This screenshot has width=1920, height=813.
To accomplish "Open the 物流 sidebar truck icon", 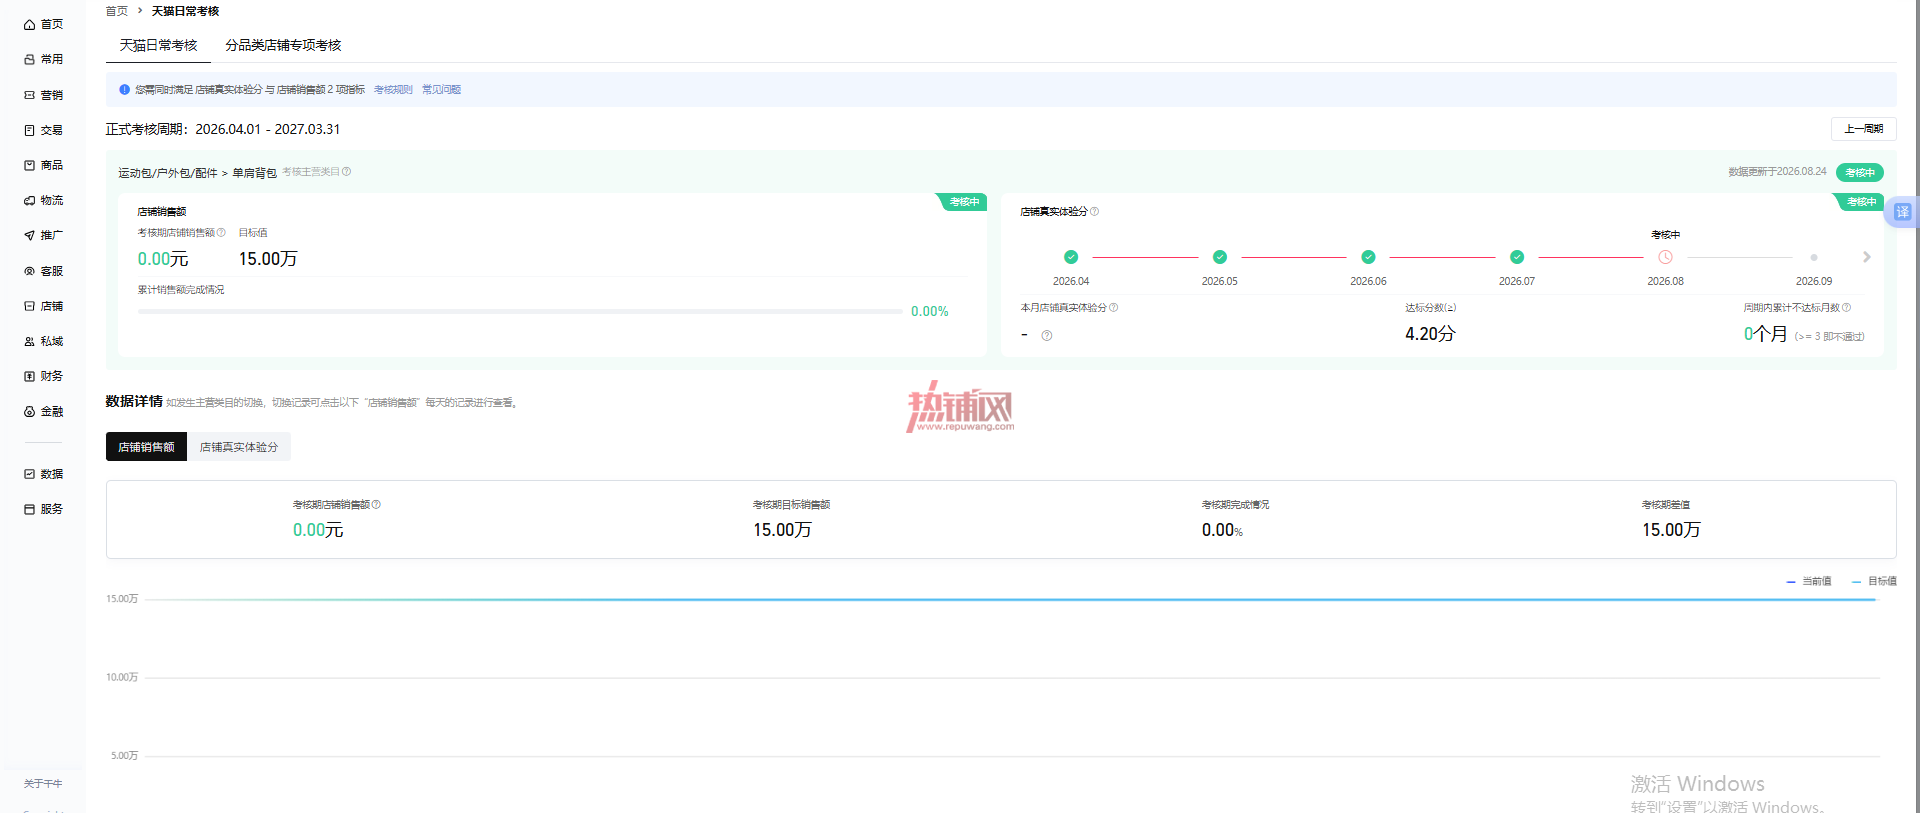I will click(x=30, y=200).
